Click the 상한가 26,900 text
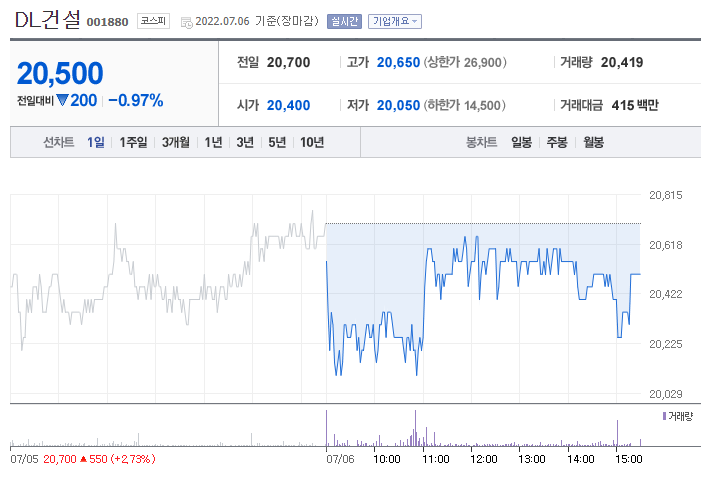 pyautogui.click(x=465, y=62)
